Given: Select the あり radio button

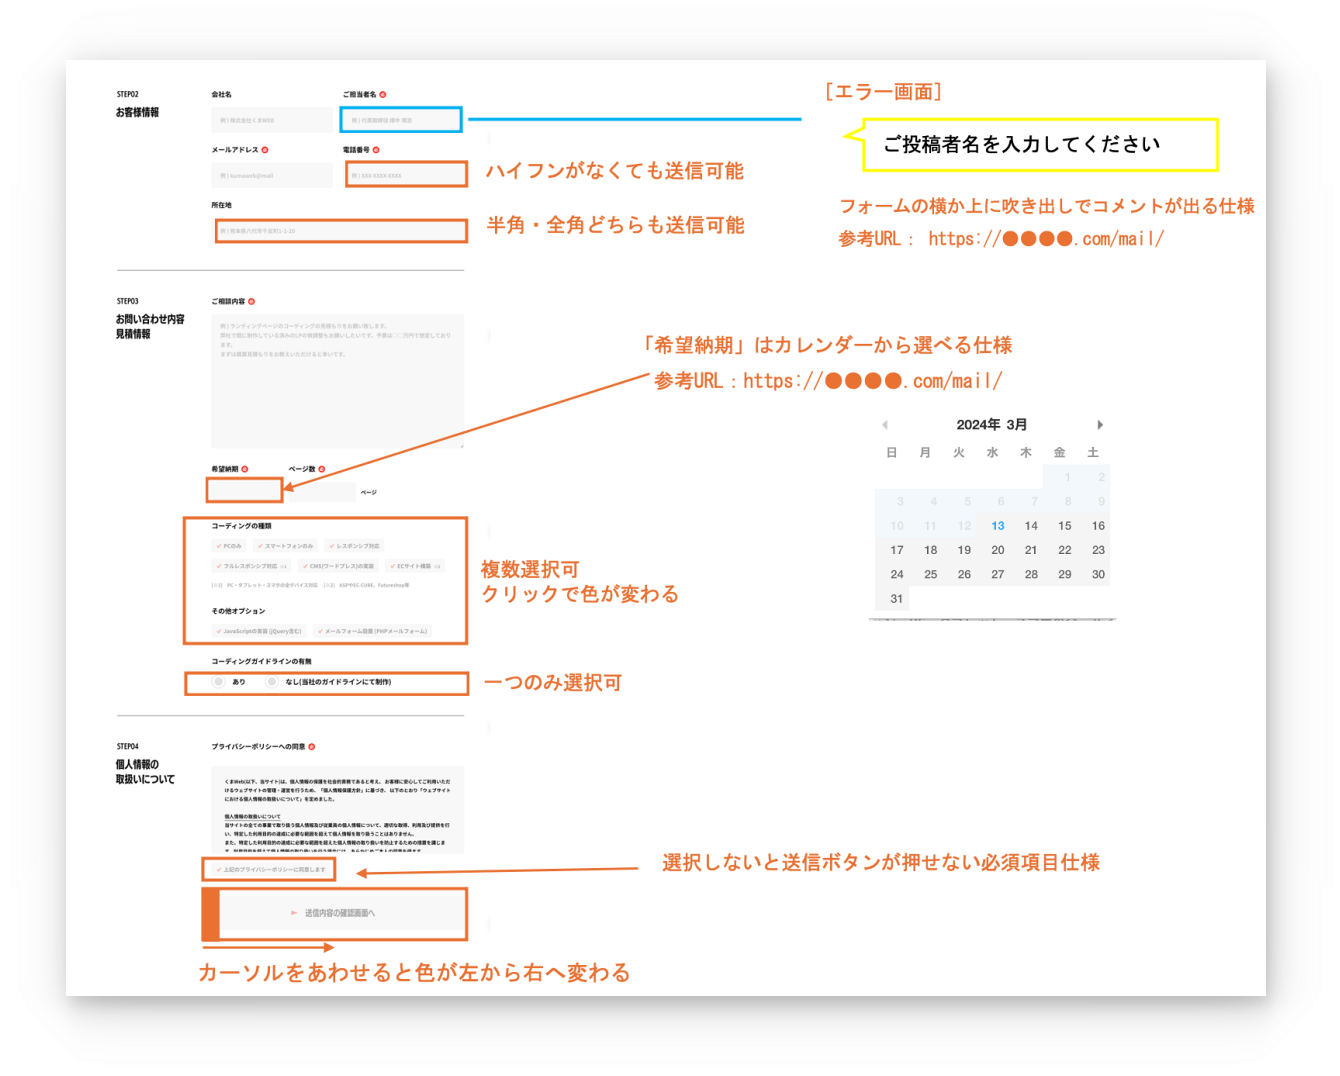Looking at the screenshot, I should coord(219,682).
